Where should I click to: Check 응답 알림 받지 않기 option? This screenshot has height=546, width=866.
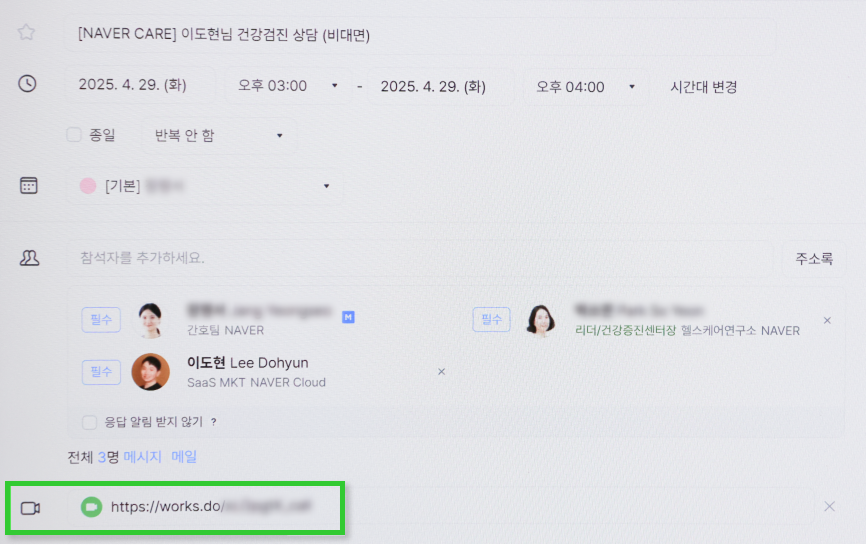click(89, 422)
